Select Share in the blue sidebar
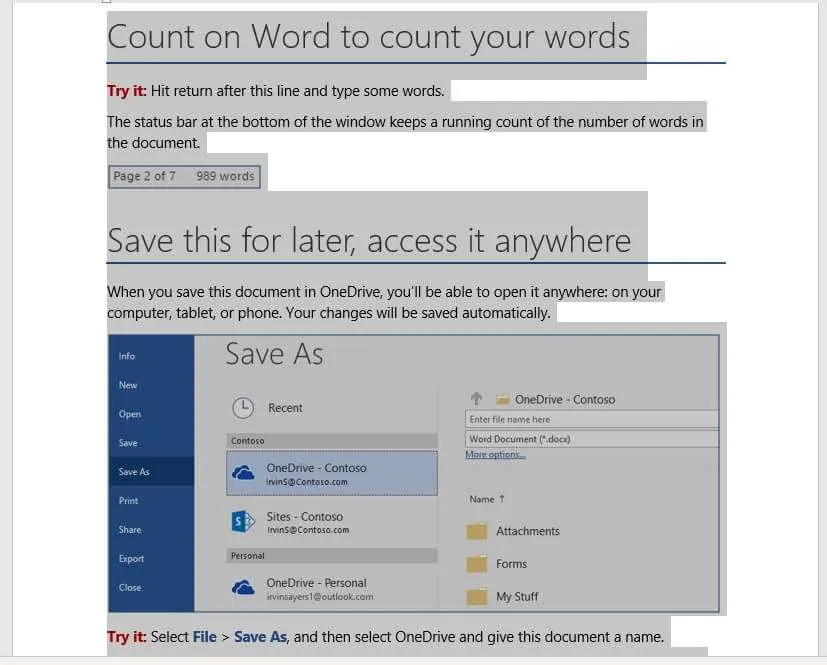The height and width of the screenshot is (665, 827). pyautogui.click(x=130, y=529)
